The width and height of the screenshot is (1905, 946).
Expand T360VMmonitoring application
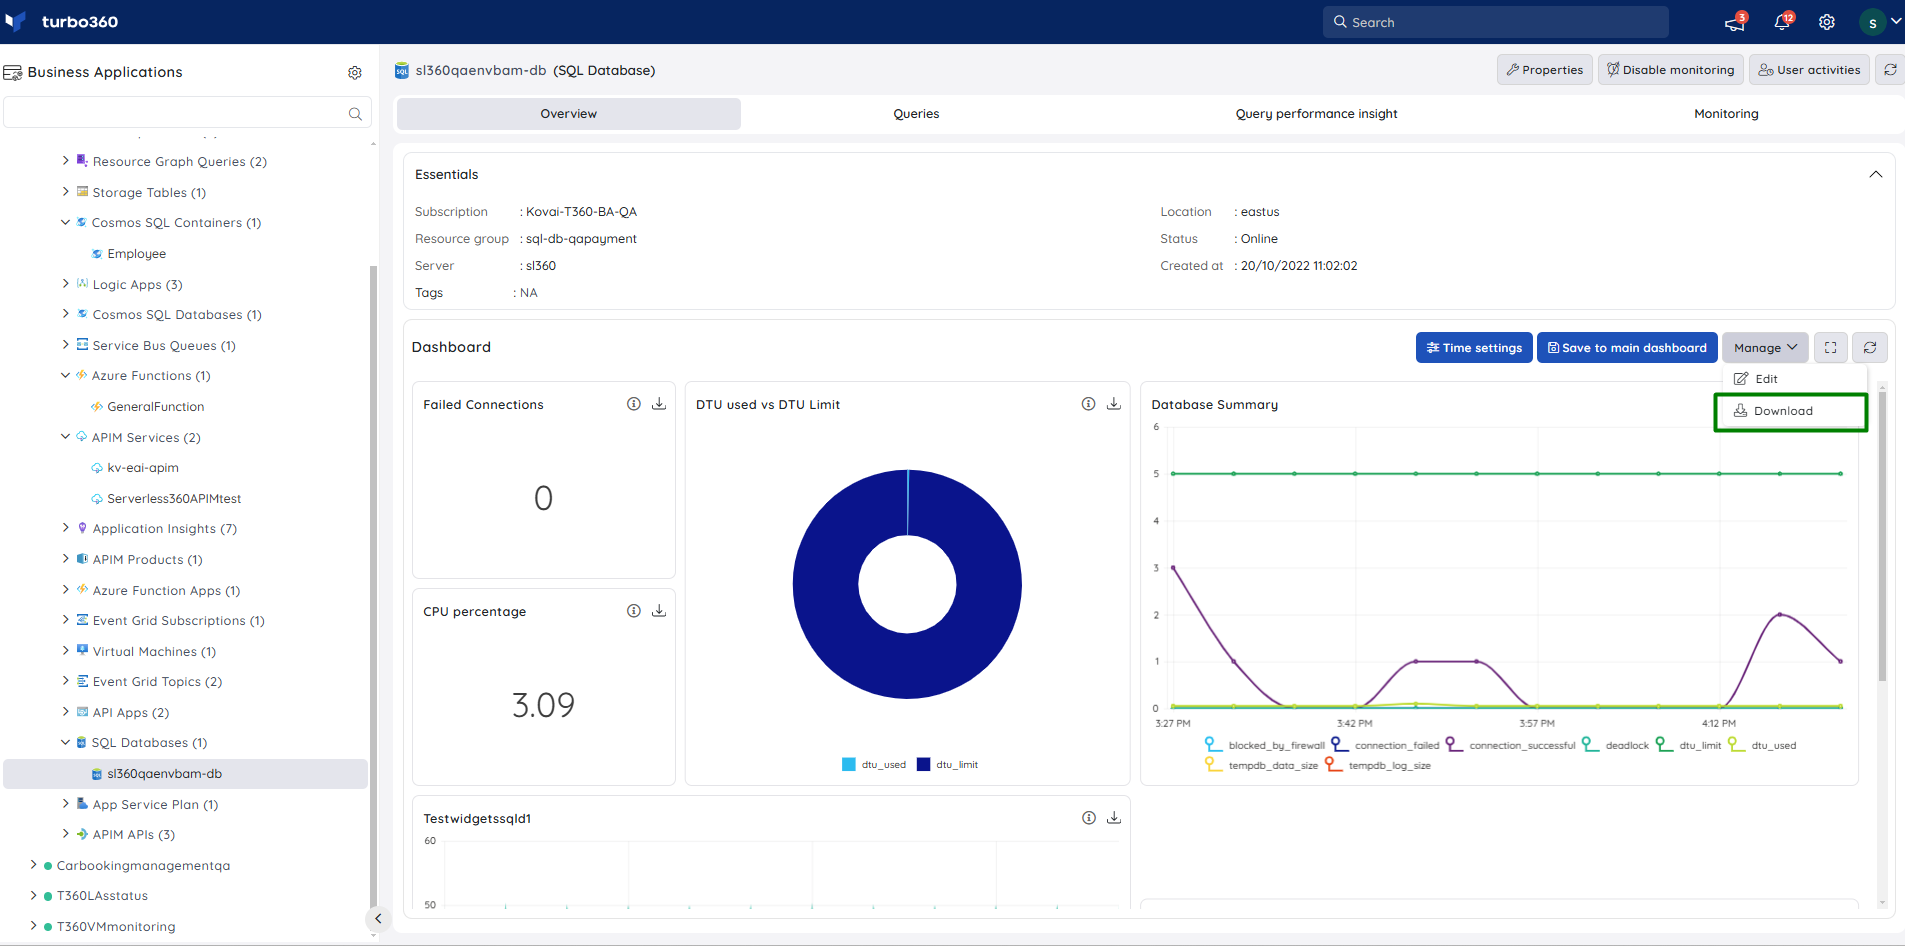point(33,926)
